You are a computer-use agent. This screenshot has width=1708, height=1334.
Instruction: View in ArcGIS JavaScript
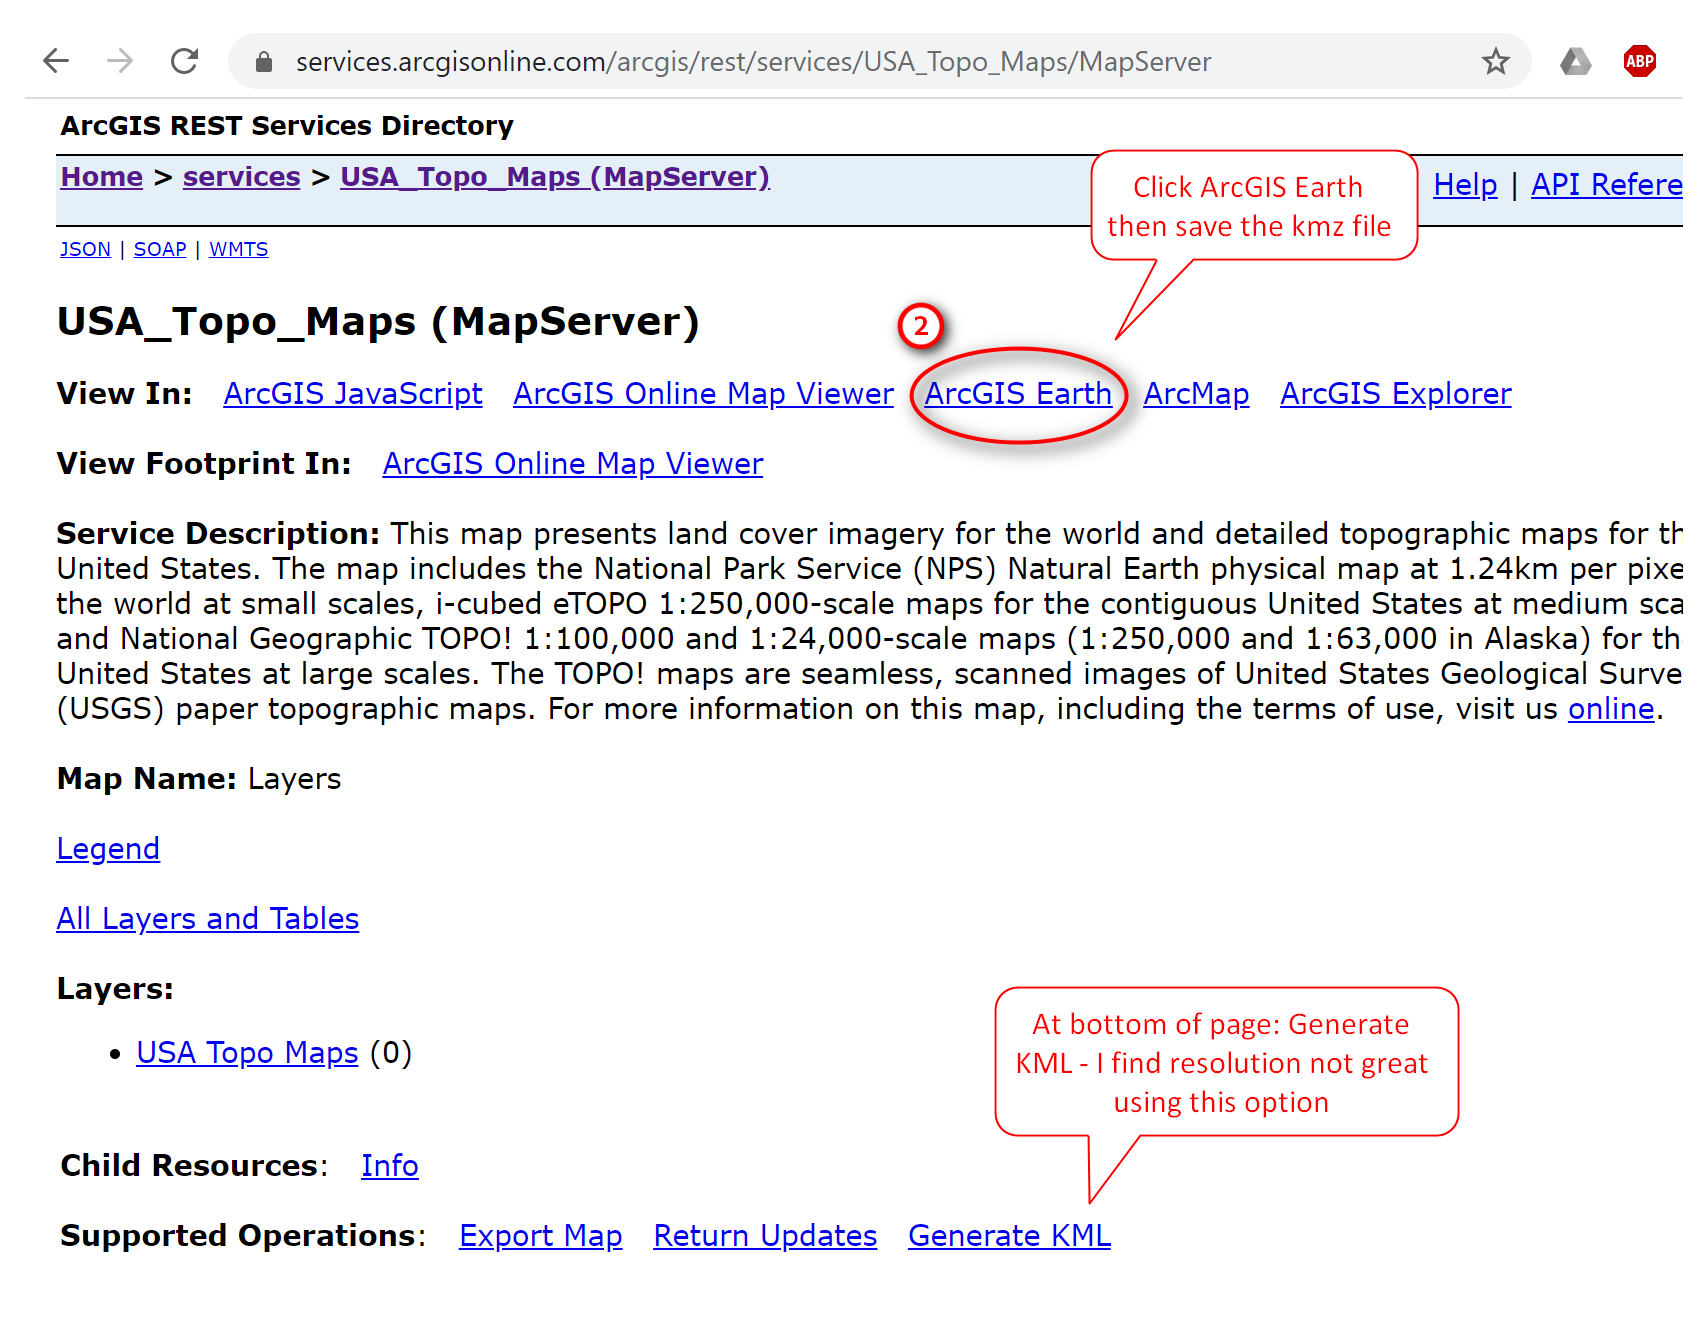pyautogui.click(x=353, y=394)
